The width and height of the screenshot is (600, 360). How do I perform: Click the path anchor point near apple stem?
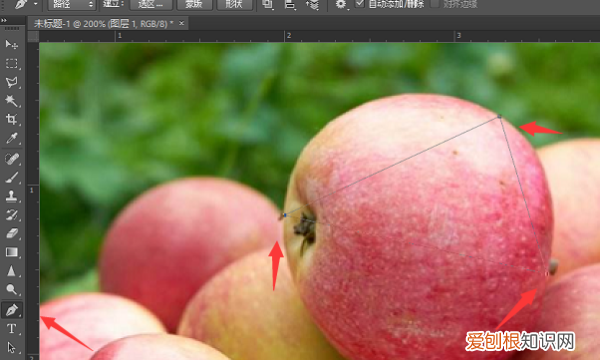284,215
